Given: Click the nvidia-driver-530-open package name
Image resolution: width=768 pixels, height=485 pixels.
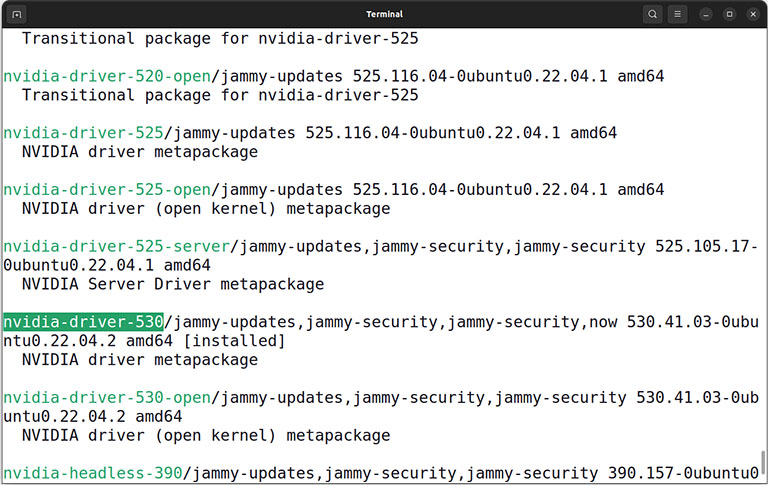Looking at the screenshot, I should (x=107, y=397).
